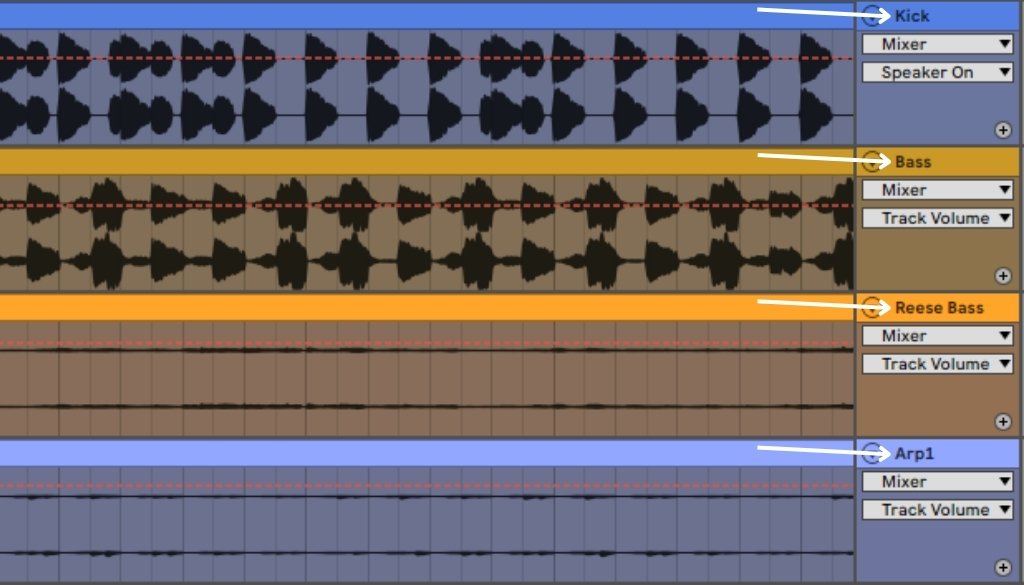Click the Kick track red automation line
The height and width of the screenshot is (585, 1024).
click(x=427, y=58)
